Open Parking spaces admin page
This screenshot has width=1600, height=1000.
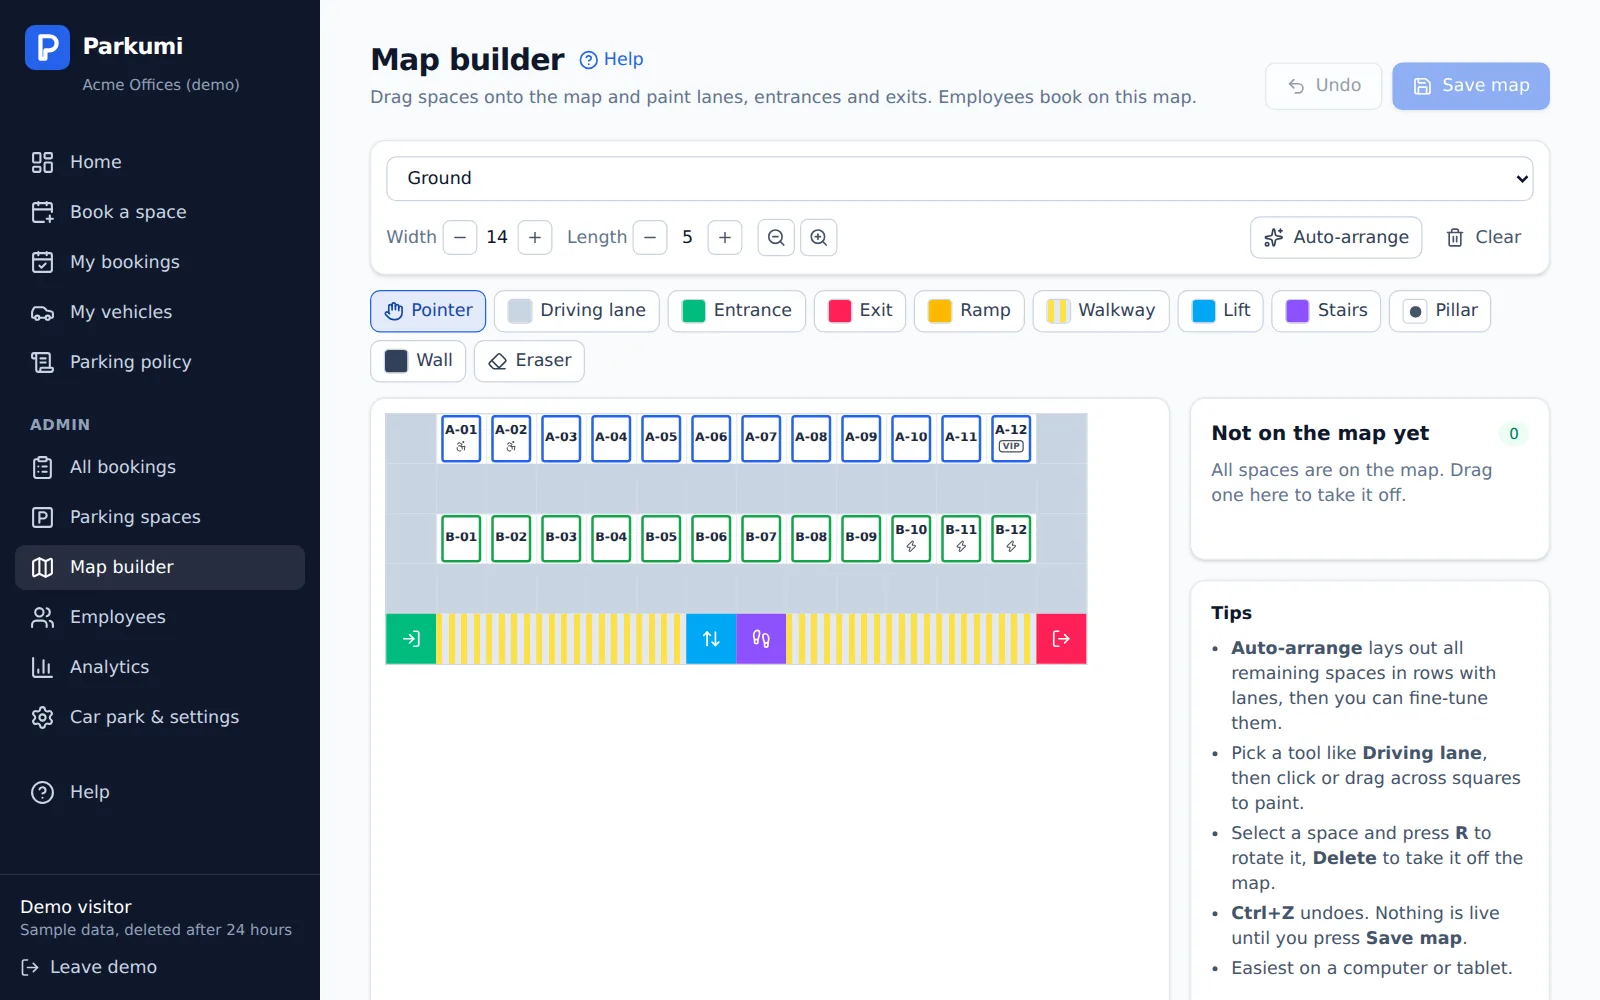[x=160, y=517]
